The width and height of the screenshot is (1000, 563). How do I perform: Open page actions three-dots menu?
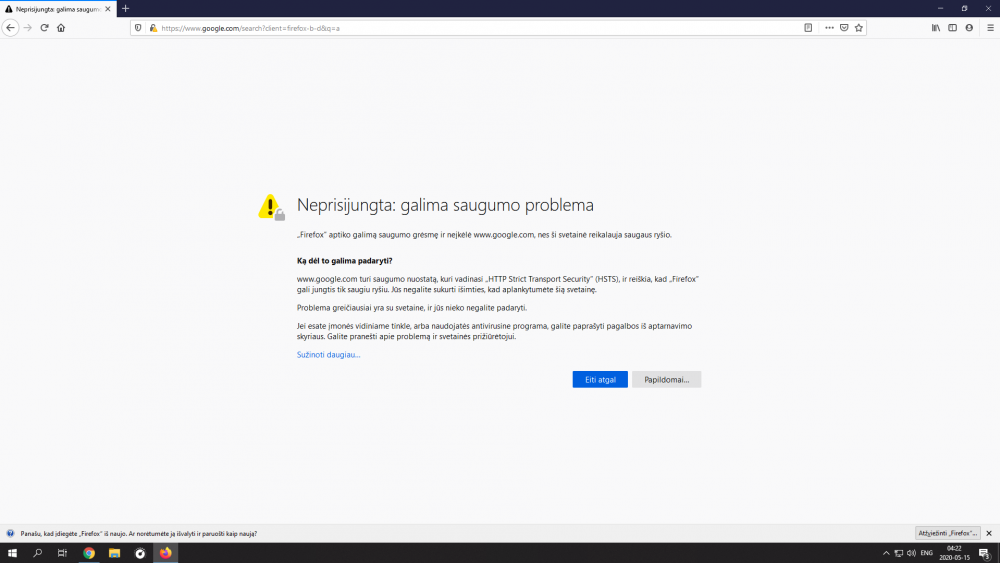(829, 28)
